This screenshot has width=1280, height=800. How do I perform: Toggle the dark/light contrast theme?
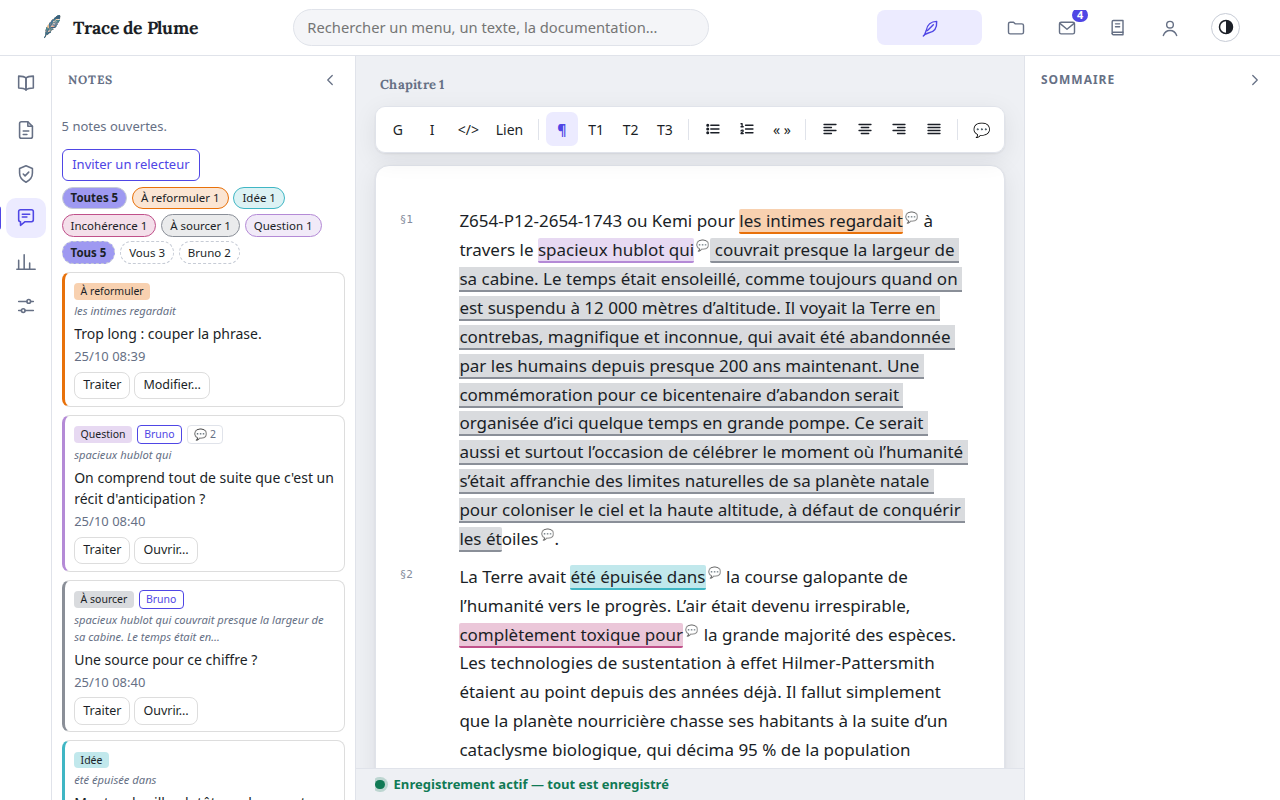click(x=1225, y=28)
